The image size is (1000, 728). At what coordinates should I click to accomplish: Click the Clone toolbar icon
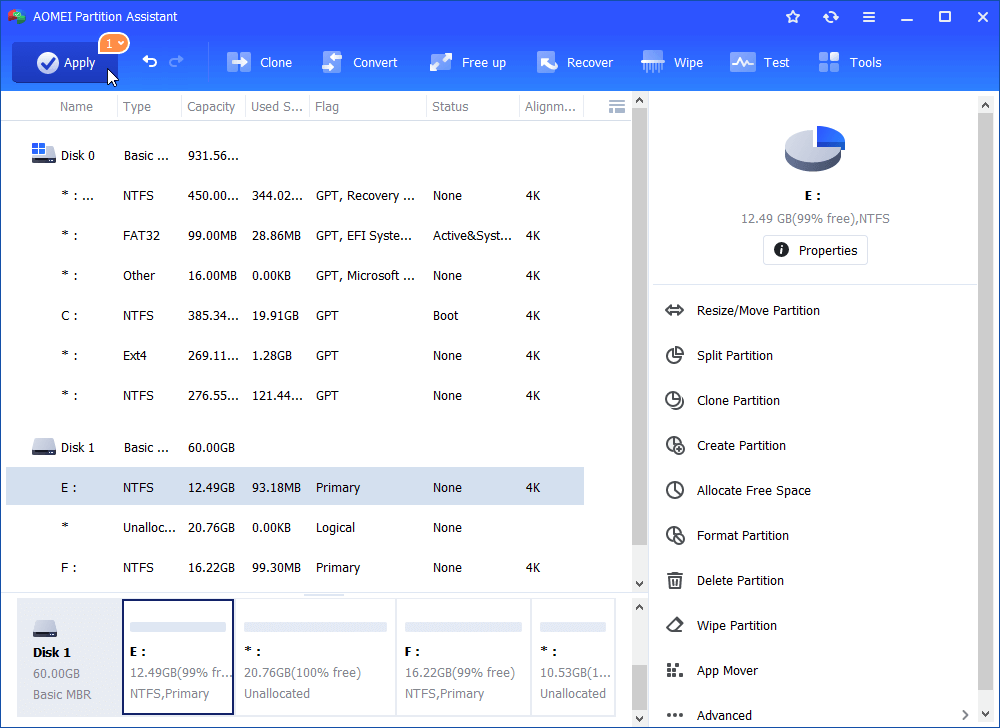tap(239, 62)
